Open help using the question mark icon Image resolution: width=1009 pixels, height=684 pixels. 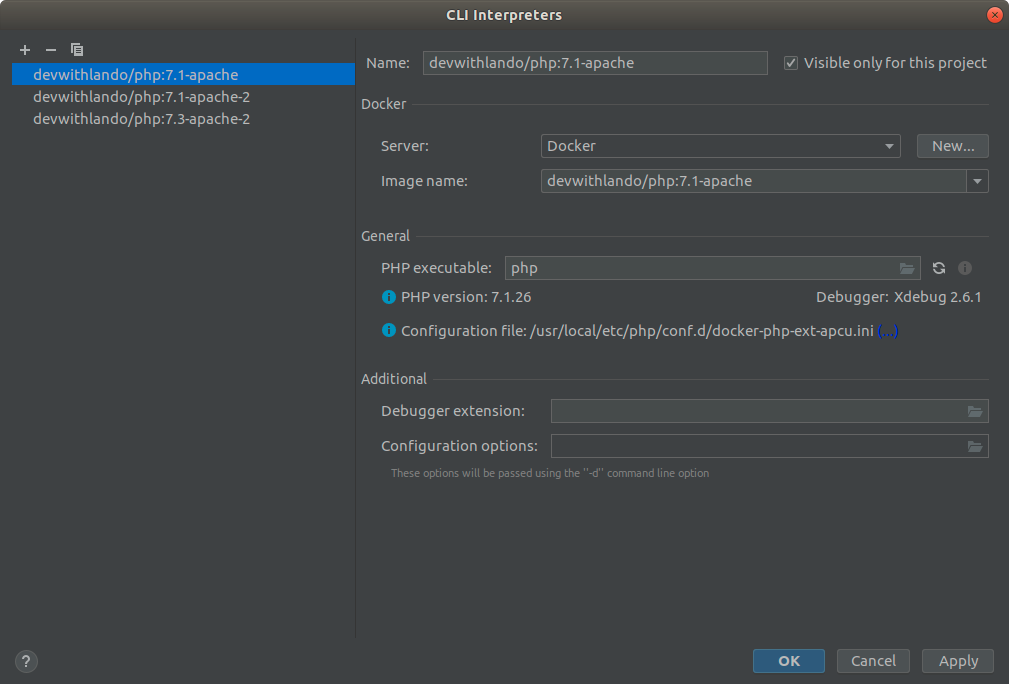25,661
